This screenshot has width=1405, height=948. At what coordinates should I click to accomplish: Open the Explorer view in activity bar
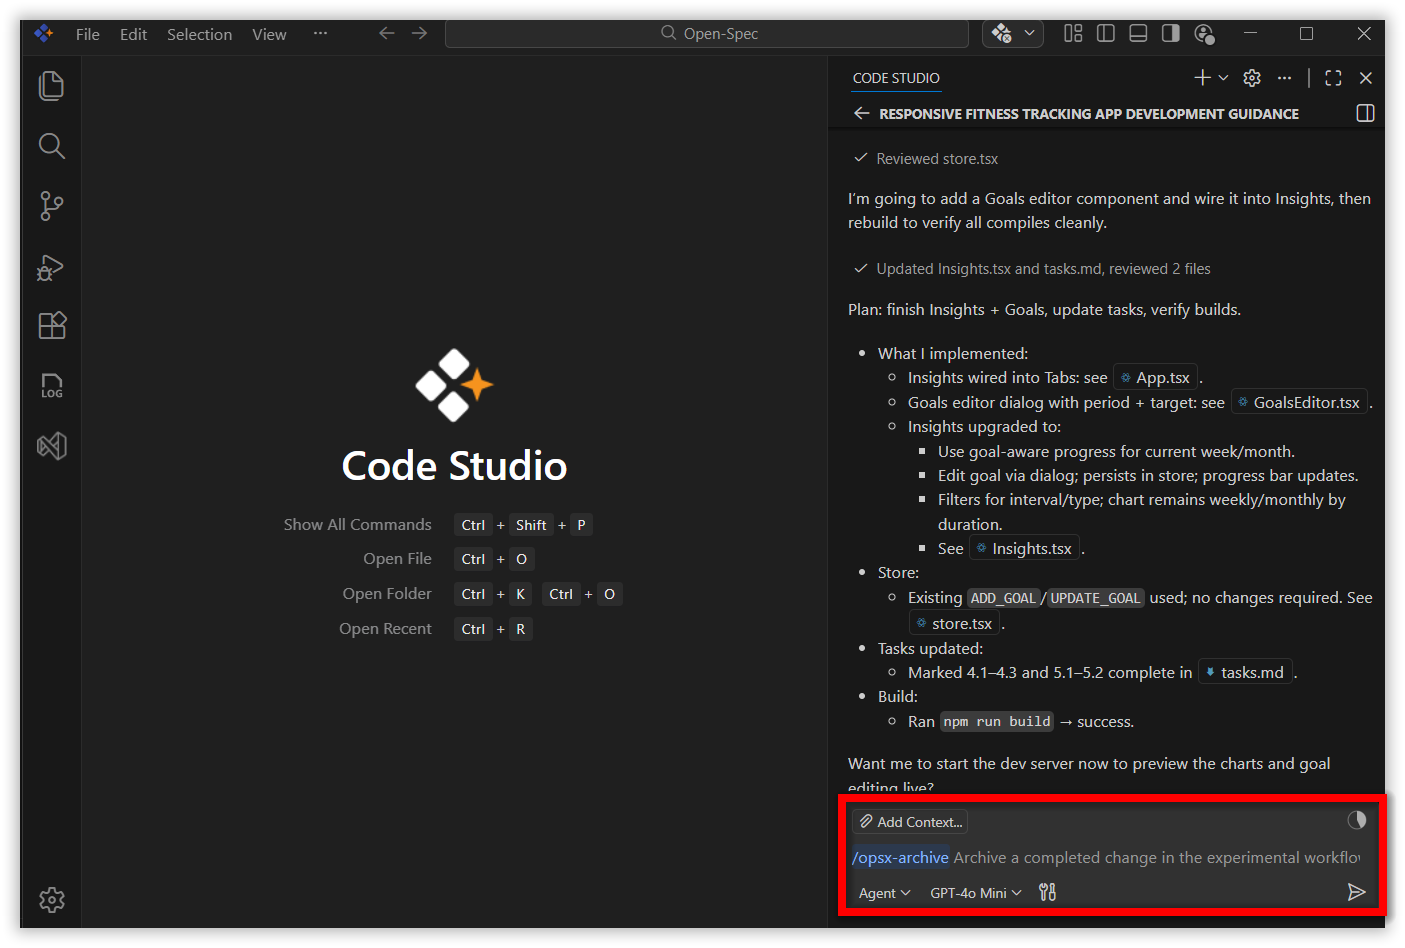pyautogui.click(x=51, y=86)
